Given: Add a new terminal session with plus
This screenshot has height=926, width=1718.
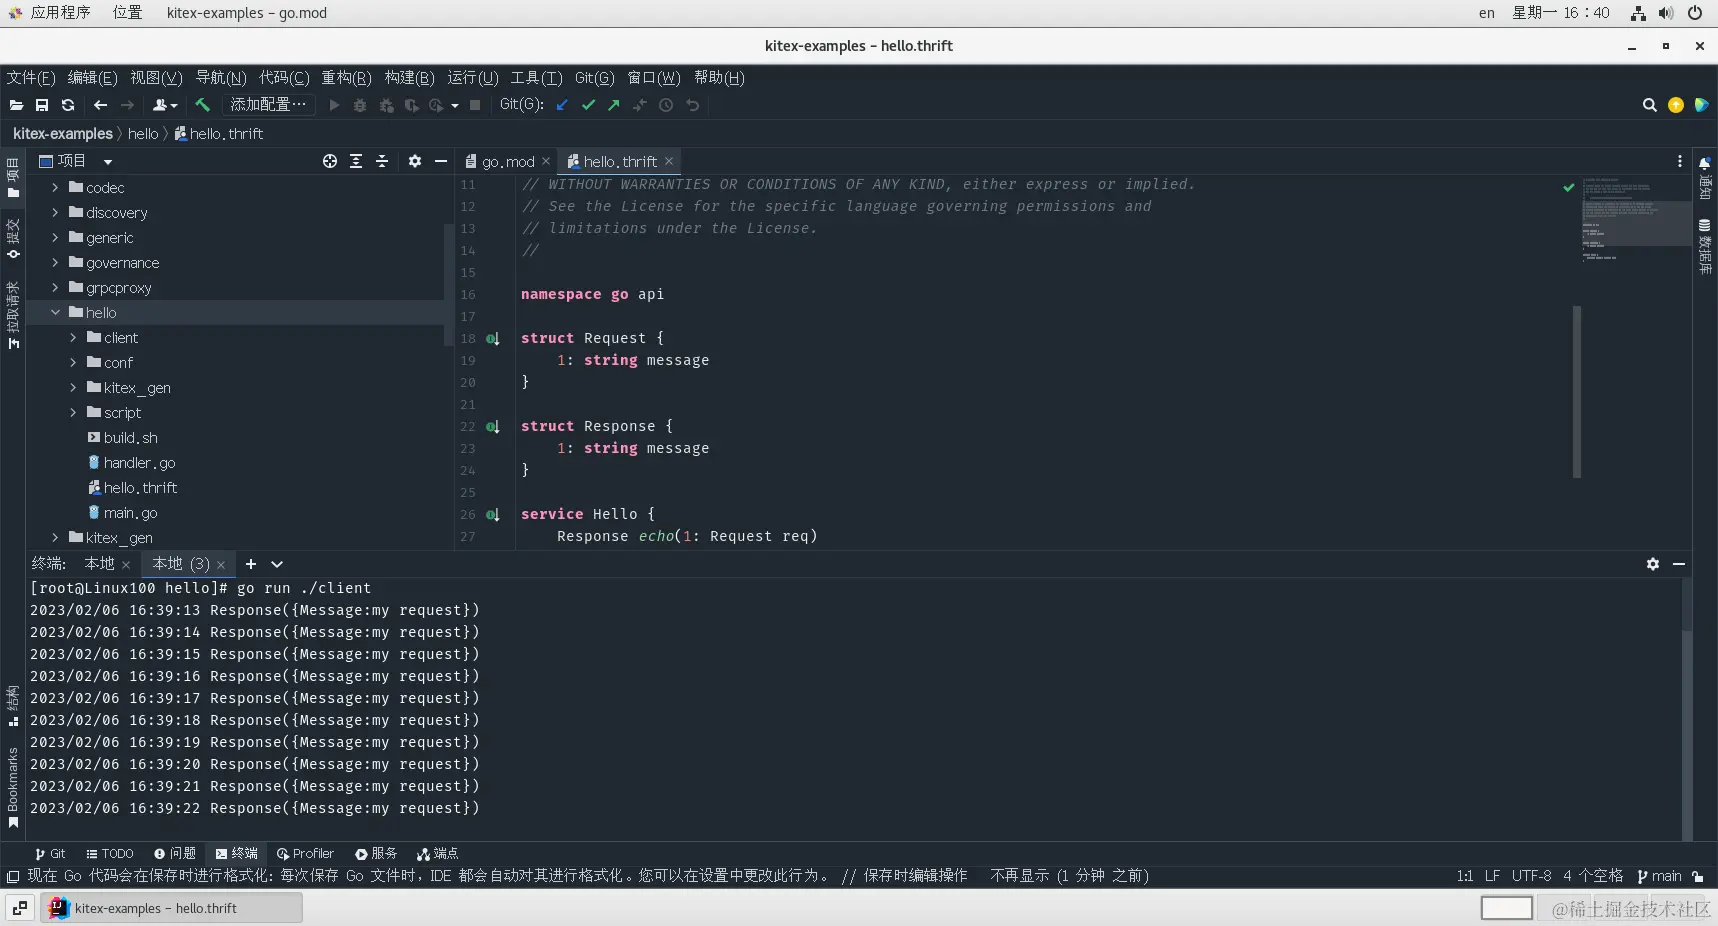Looking at the screenshot, I should click(251, 564).
